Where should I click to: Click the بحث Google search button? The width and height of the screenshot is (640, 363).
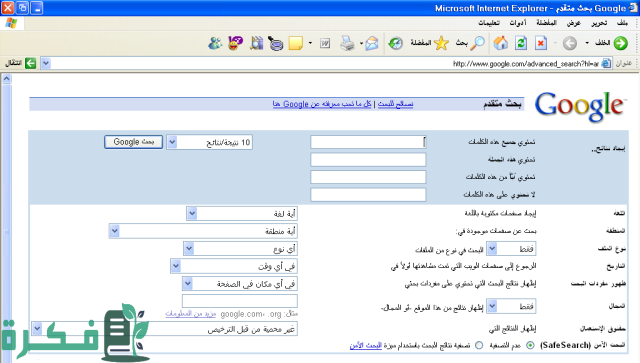133,142
